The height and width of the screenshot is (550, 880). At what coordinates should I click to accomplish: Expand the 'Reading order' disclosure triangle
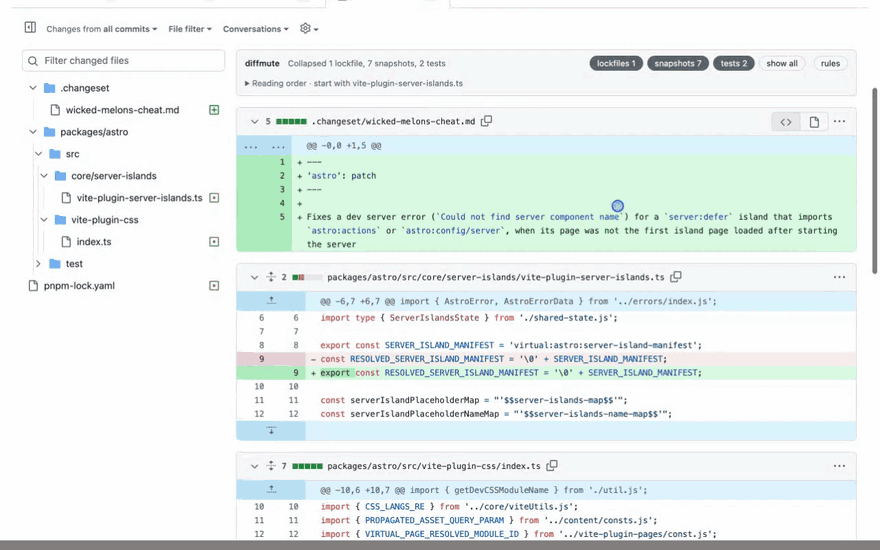click(247, 83)
